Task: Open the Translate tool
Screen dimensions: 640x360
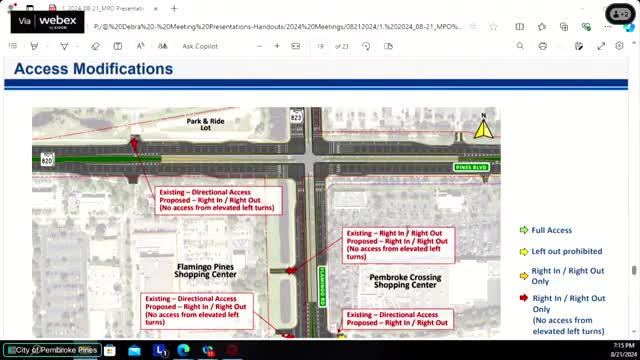Action: tap(162, 46)
